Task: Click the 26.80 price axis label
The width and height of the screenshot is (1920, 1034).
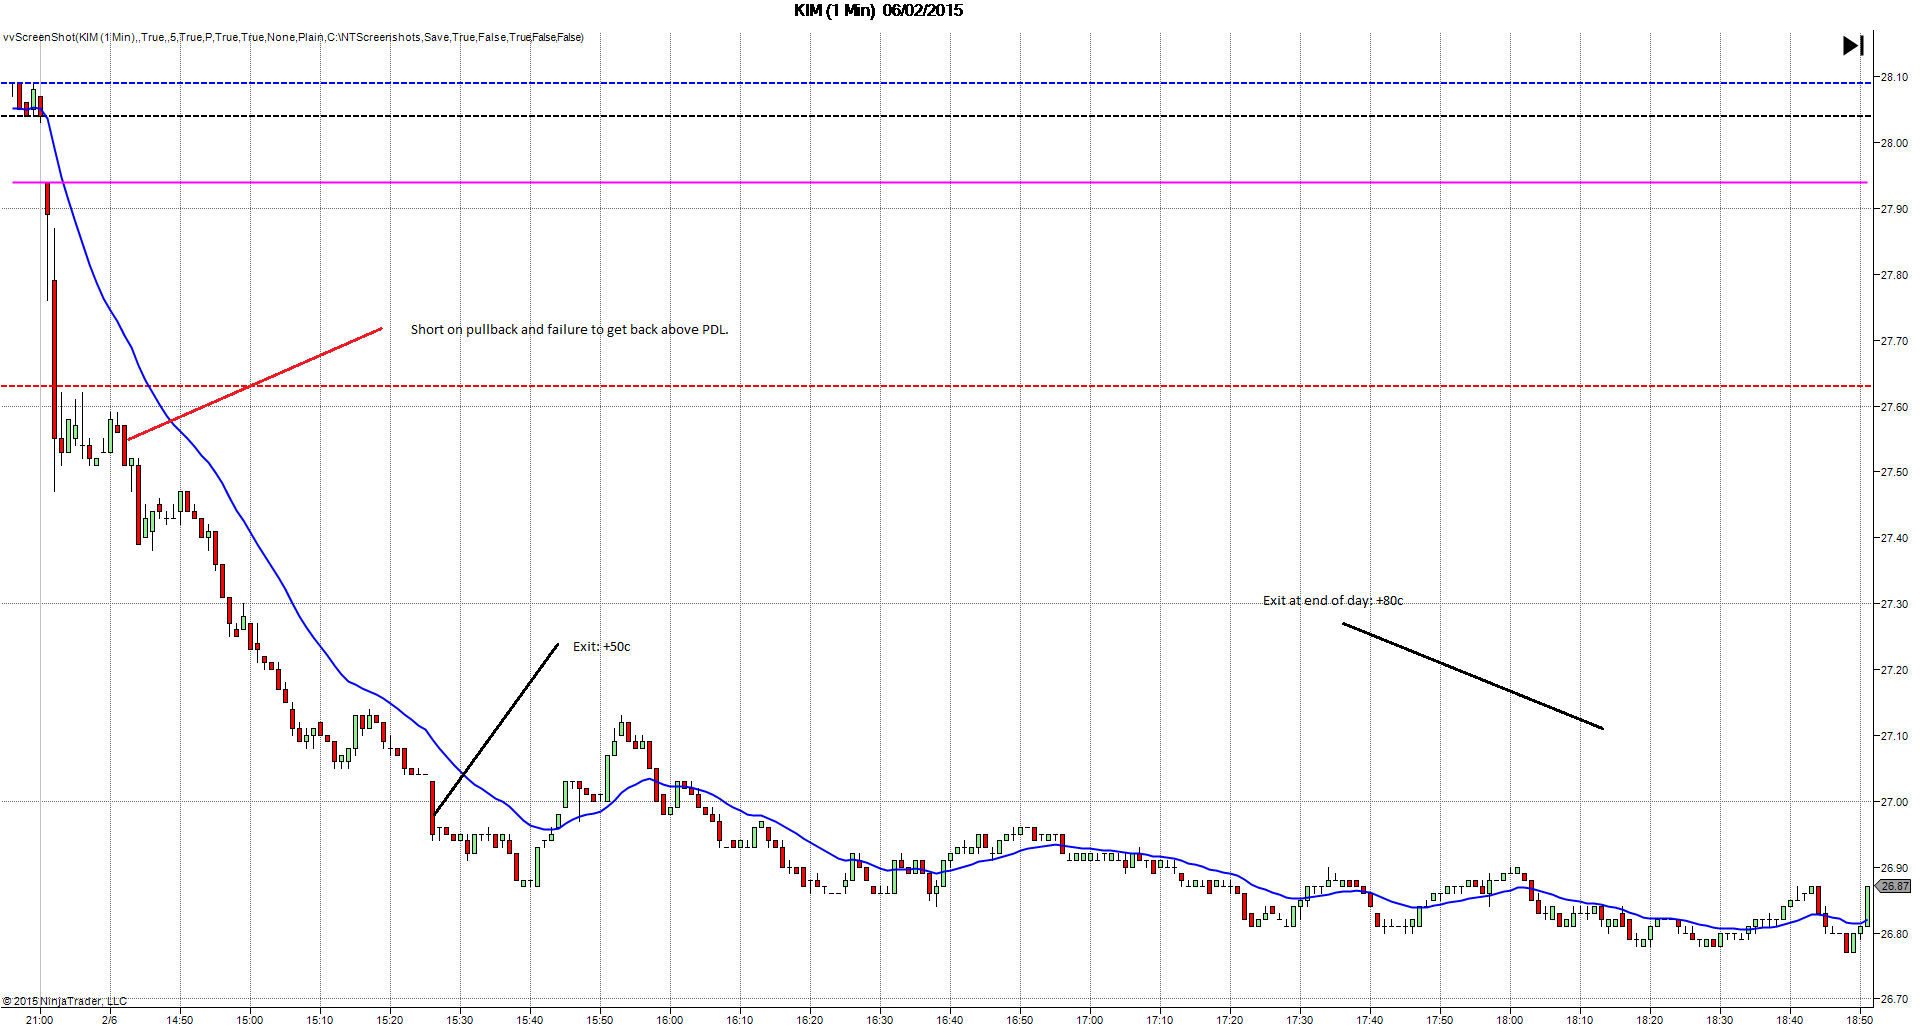Action: pyautogui.click(x=1894, y=934)
